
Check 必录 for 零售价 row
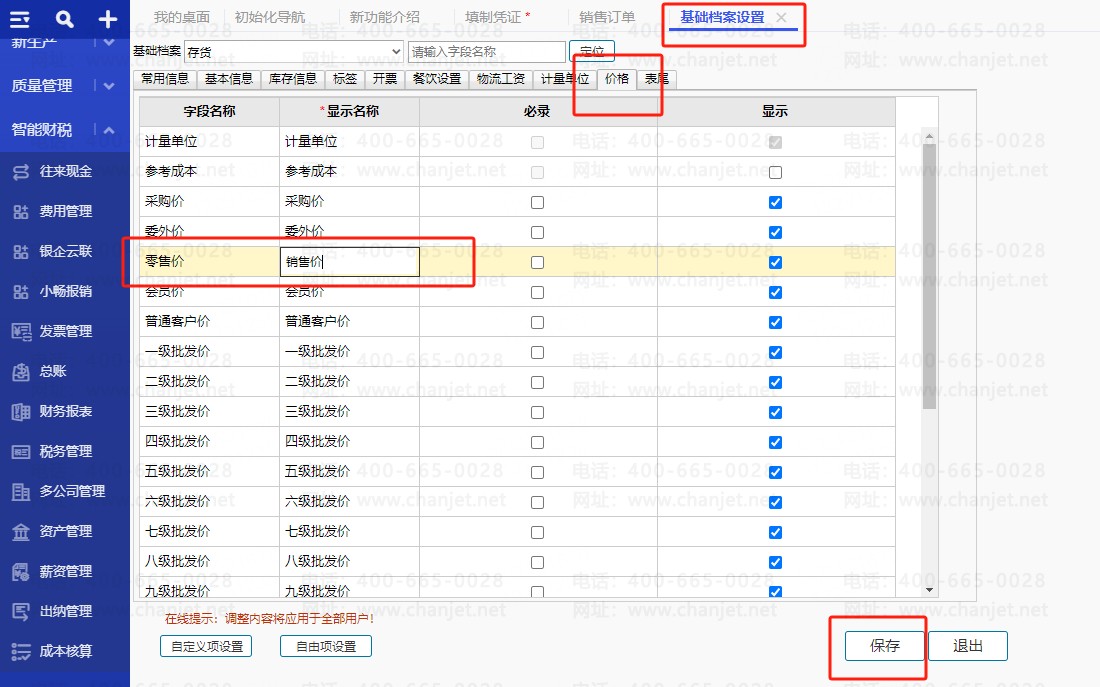point(537,262)
